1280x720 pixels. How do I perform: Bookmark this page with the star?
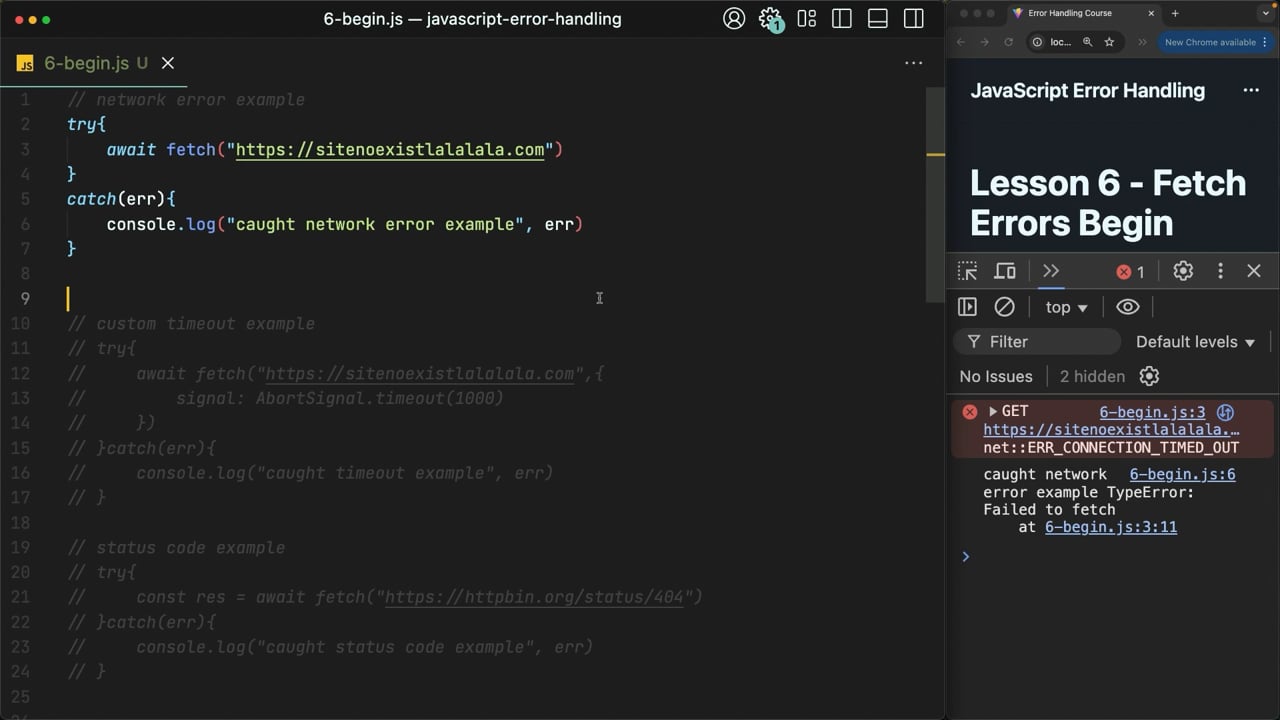[1109, 42]
